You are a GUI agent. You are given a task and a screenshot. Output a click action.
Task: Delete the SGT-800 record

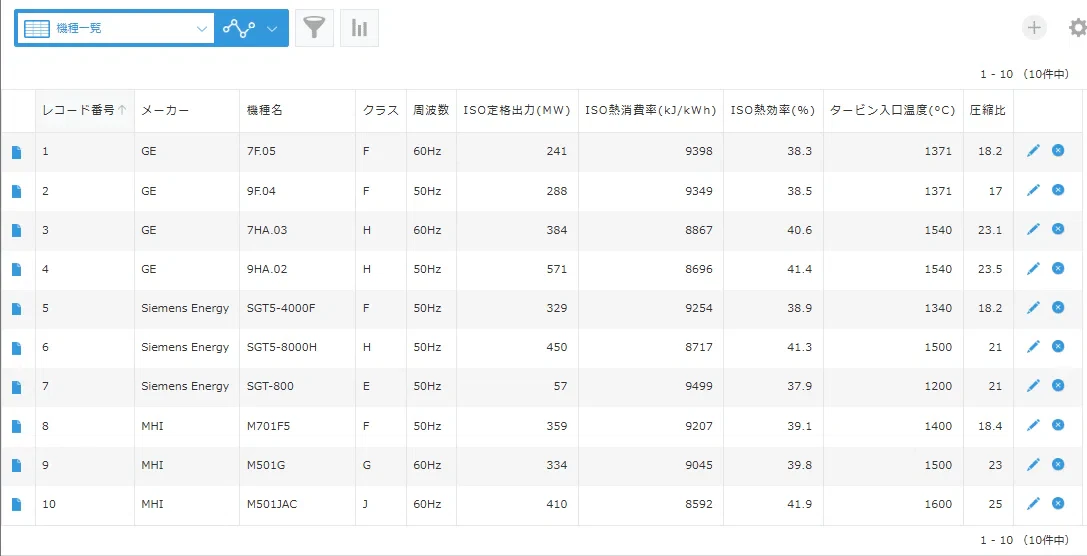tap(1058, 385)
